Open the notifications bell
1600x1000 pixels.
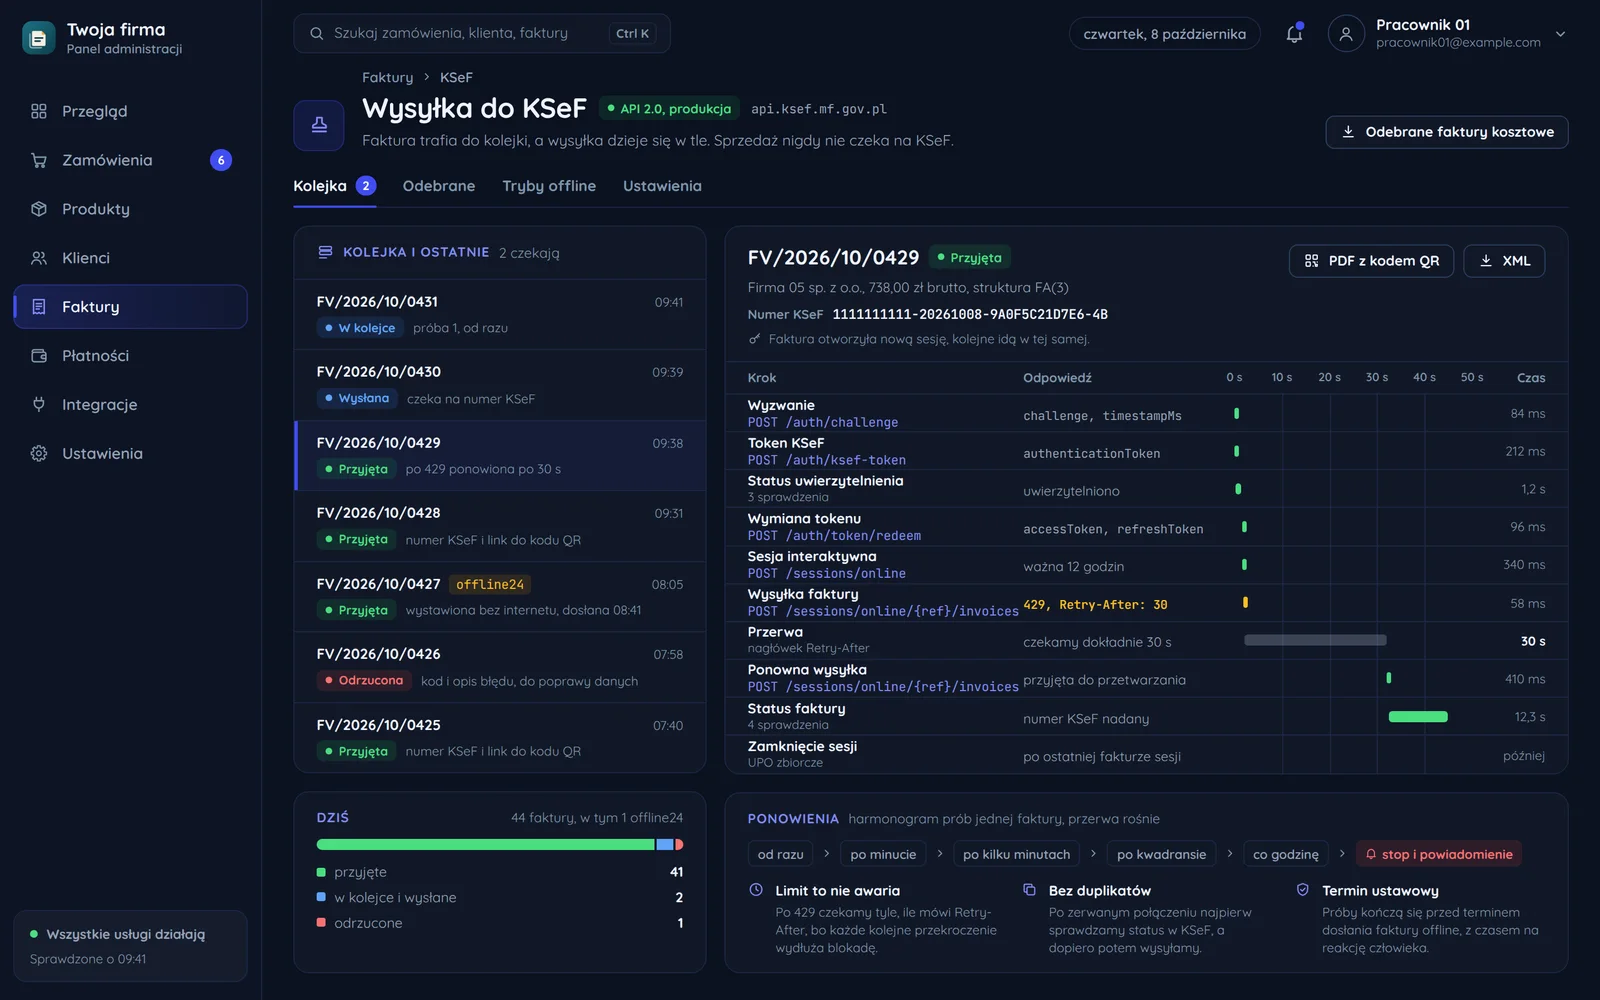click(1294, 33)
